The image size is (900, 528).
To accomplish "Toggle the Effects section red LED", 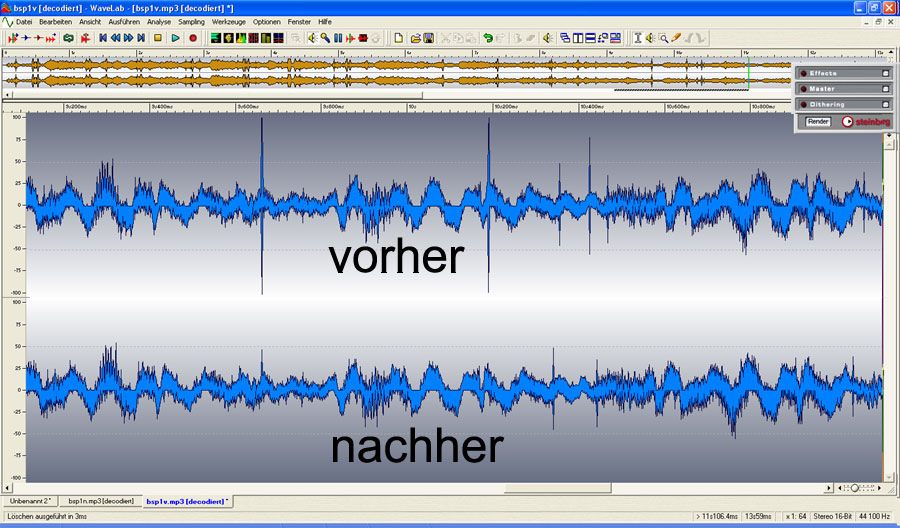I will [804, 73].
